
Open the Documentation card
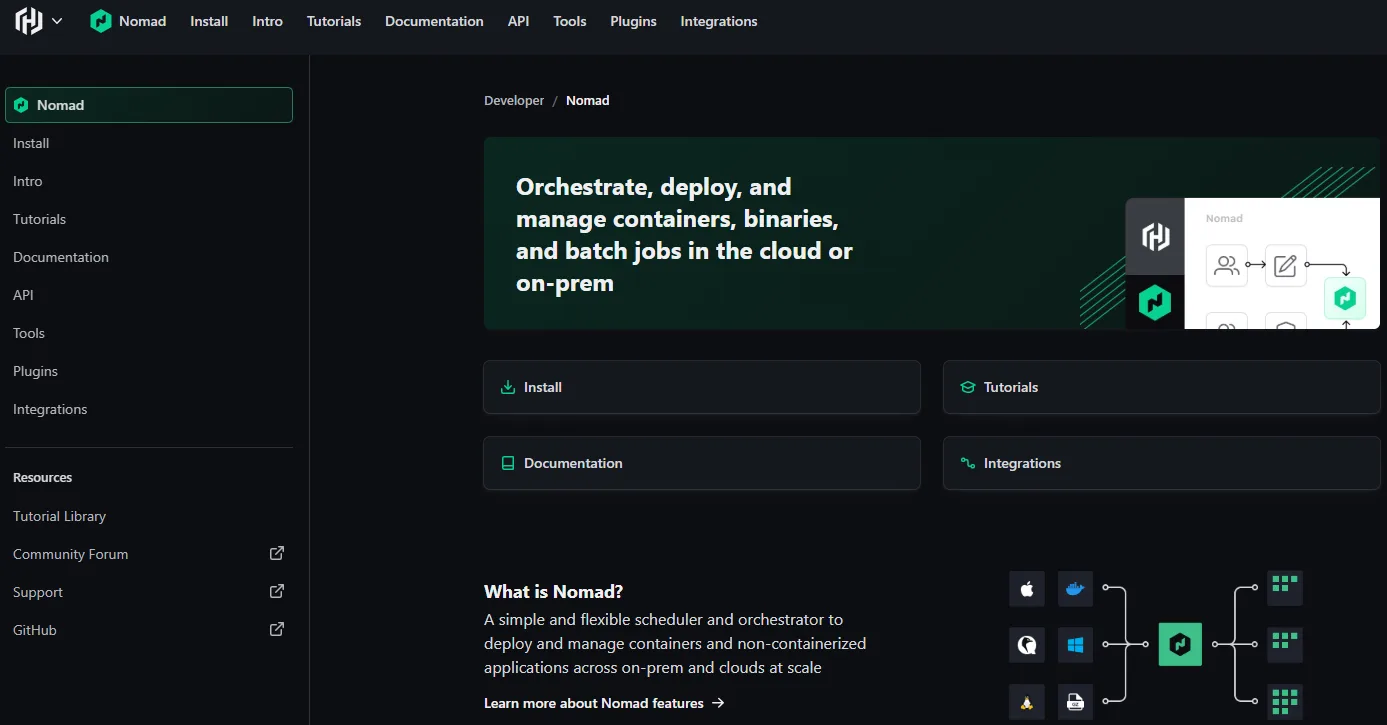coord(702,463)
